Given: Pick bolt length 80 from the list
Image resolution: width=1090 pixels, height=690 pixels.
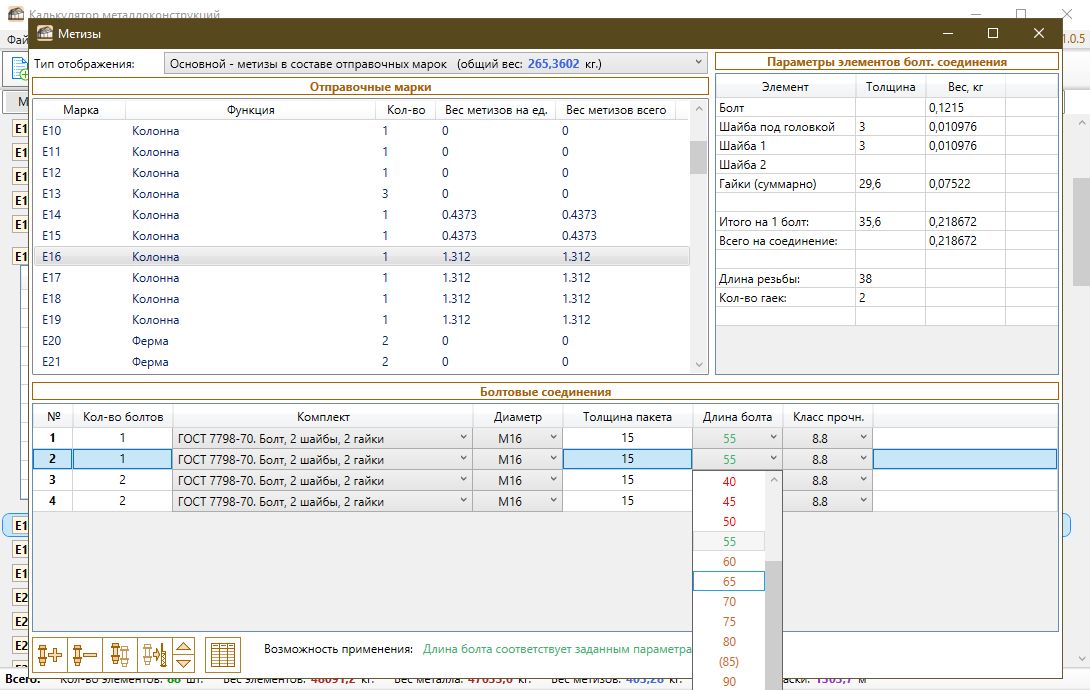Looking at the screenshot, I should coord(729,641).
